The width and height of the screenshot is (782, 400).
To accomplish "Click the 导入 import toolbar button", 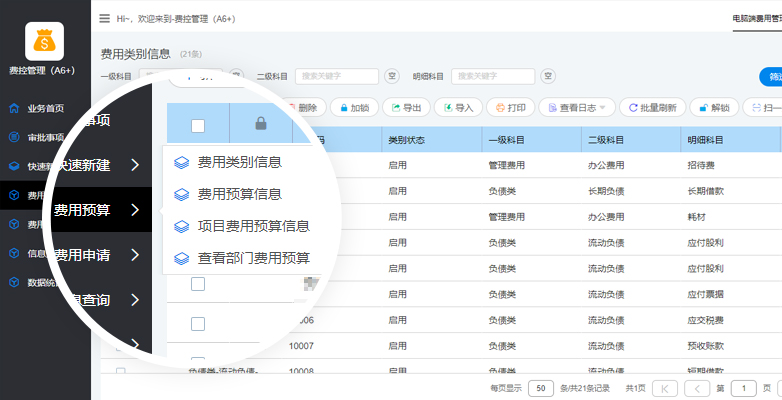I will click(x=458, y=107).
